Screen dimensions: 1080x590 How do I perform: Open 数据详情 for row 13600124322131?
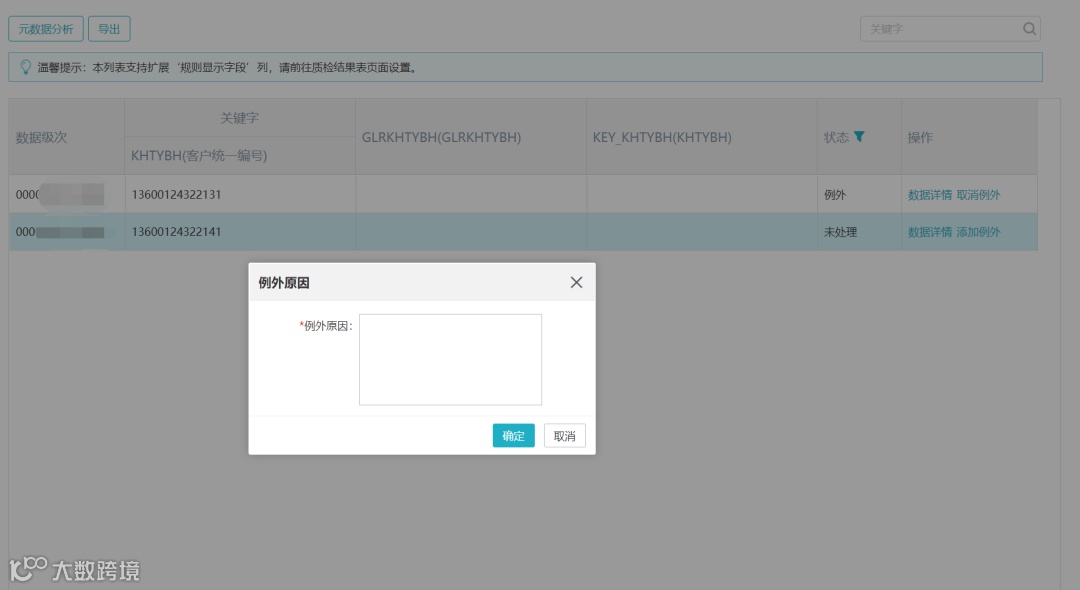pos(929,195)
